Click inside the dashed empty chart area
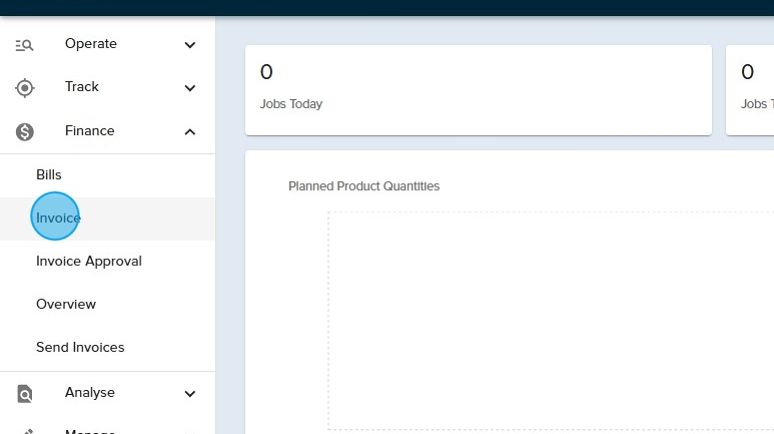The width and height of the screenshot is (774, 434). coord(550,320)
